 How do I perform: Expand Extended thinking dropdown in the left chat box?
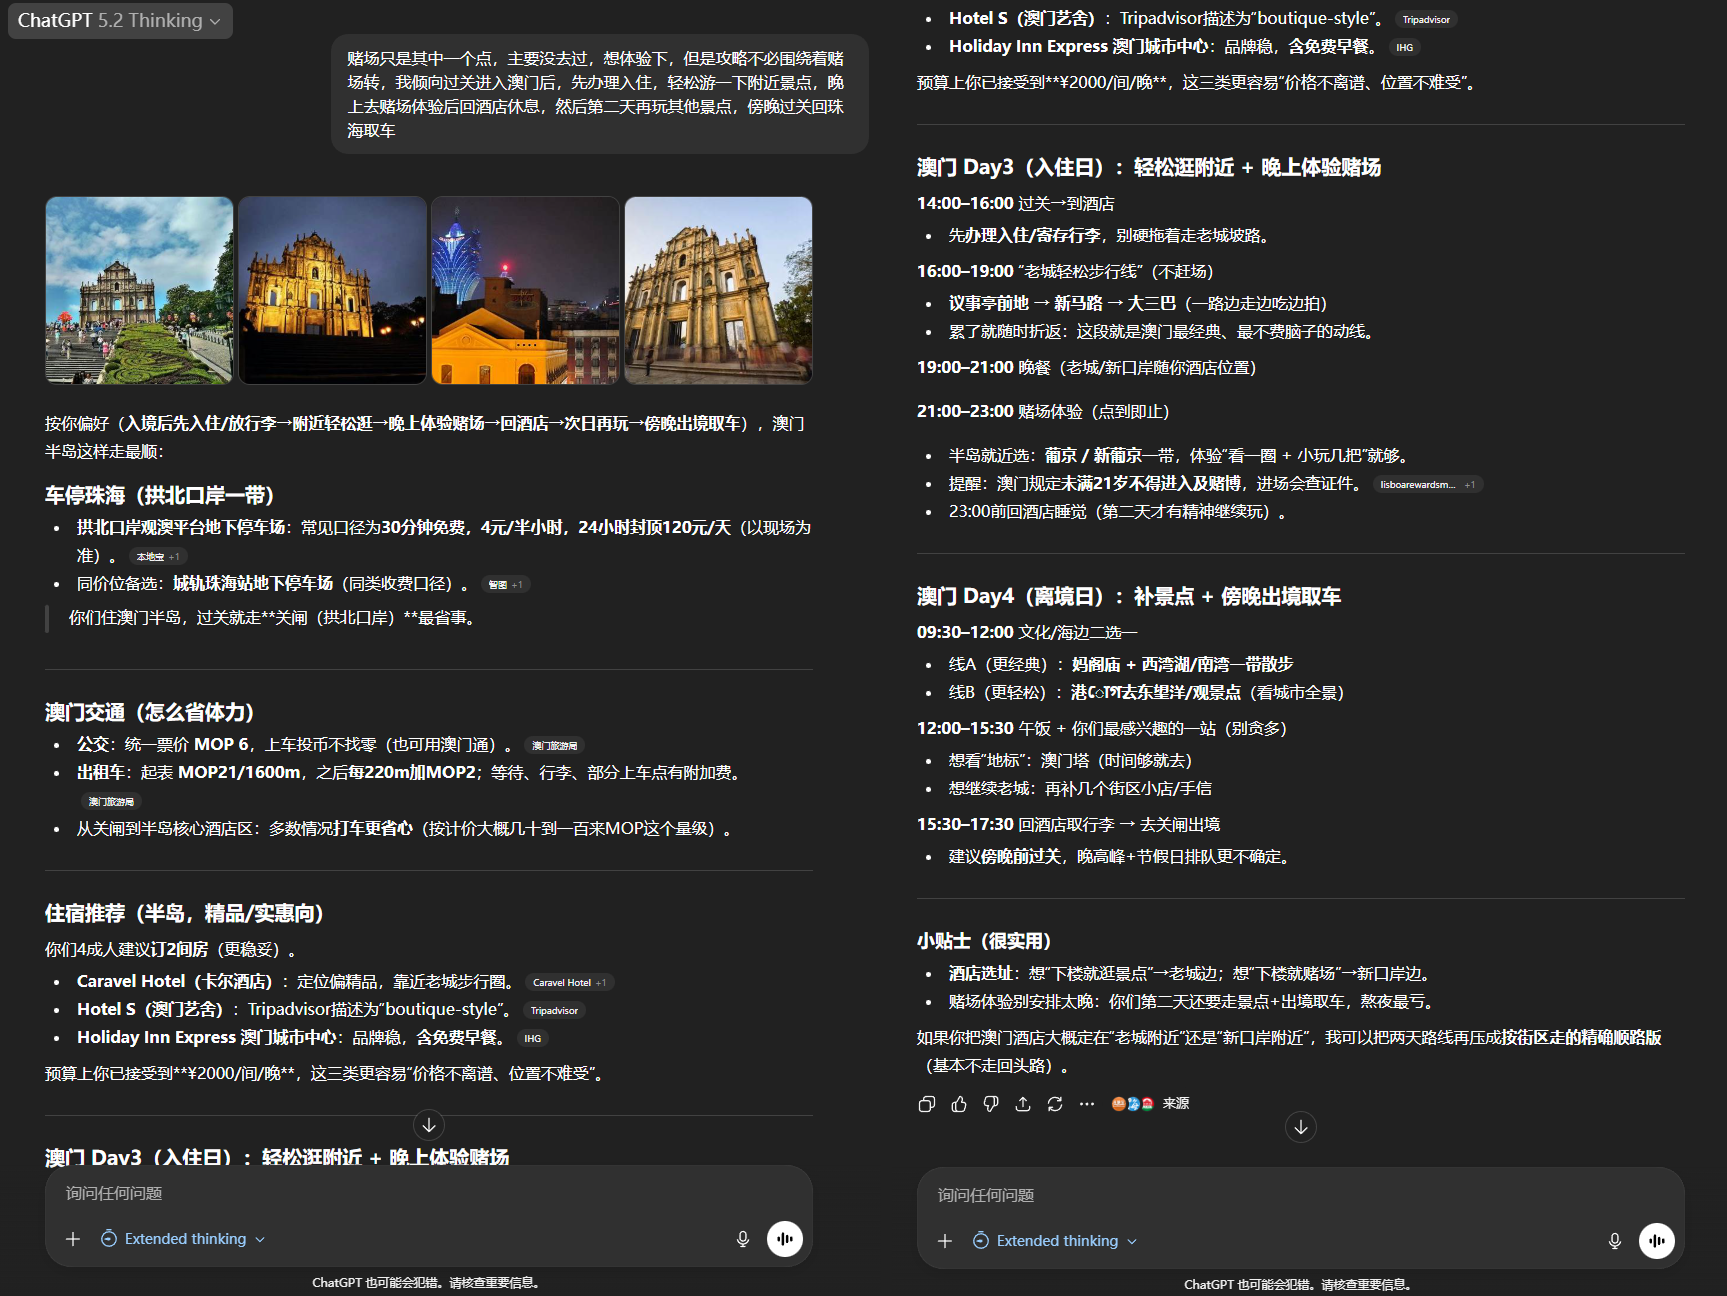point(184,1239)
